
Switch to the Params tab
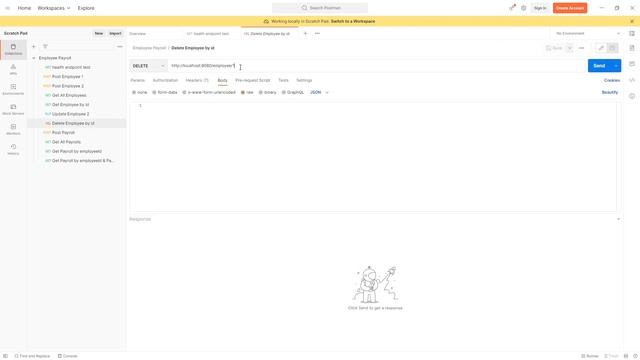coord(138,80)
